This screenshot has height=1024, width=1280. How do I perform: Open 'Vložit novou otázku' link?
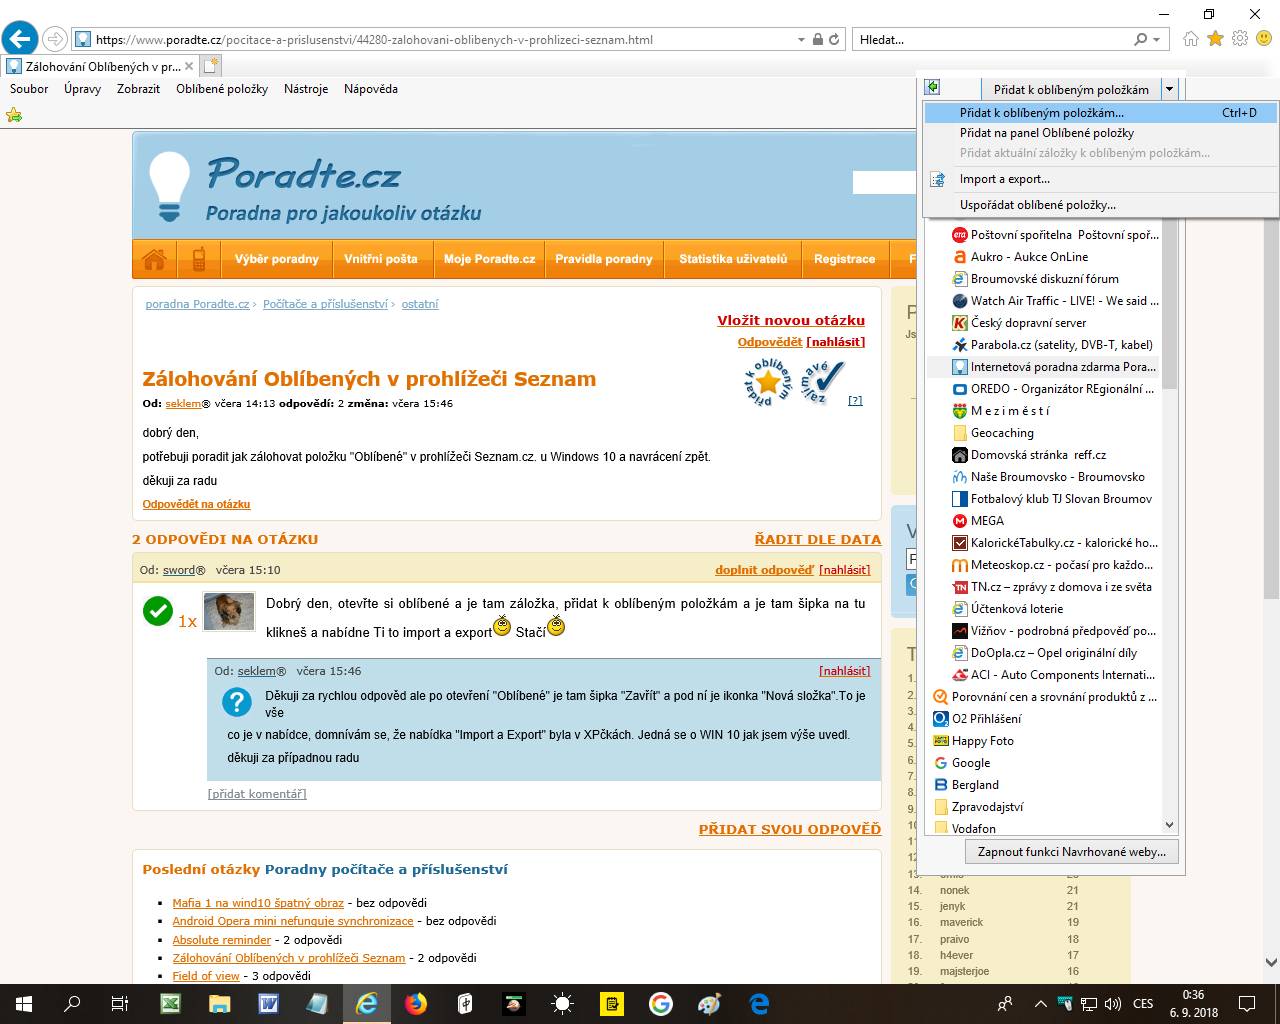click(791, 320)
